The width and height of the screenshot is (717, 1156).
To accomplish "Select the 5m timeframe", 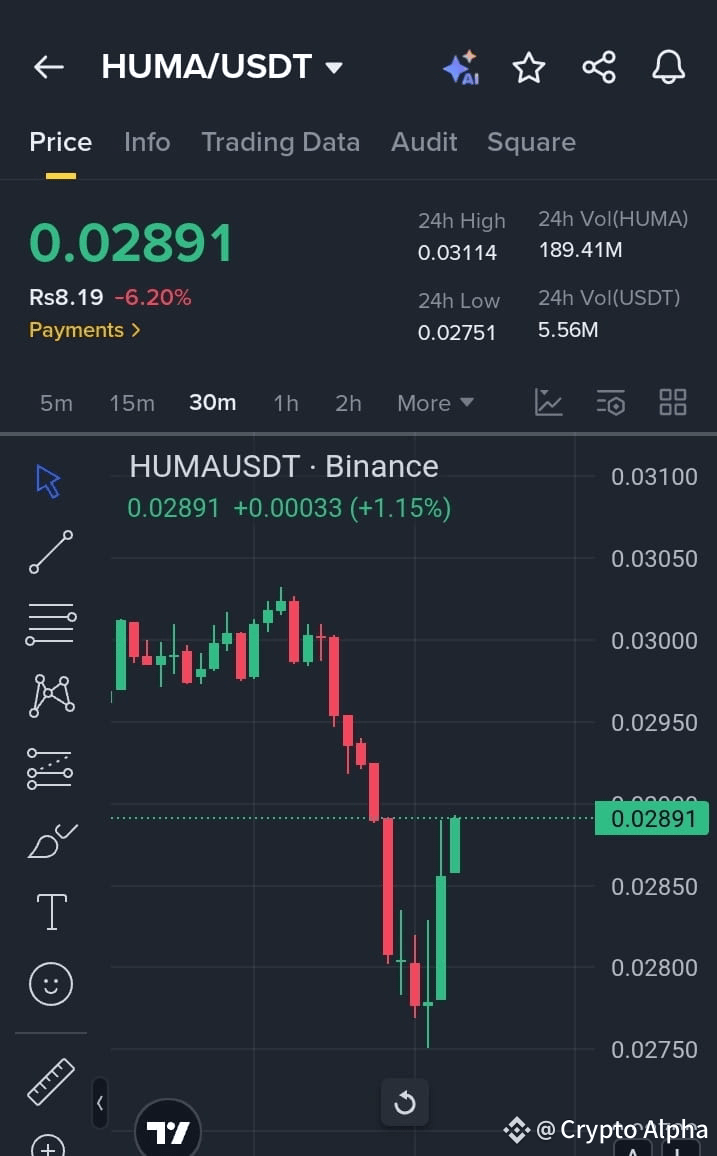I will pos(56,403).
